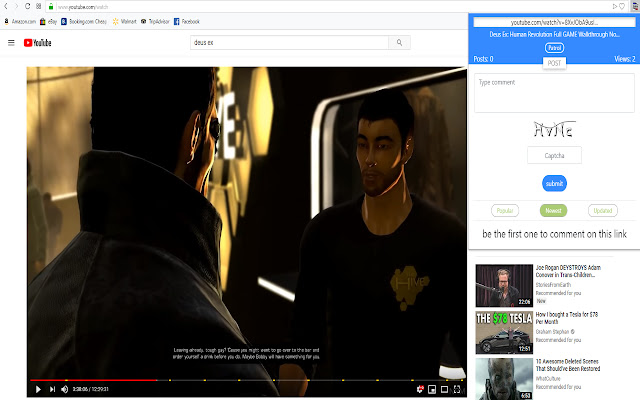The image size is (640, 400).
Task: Submit the comment with the submit button
Action: (554, 183)
